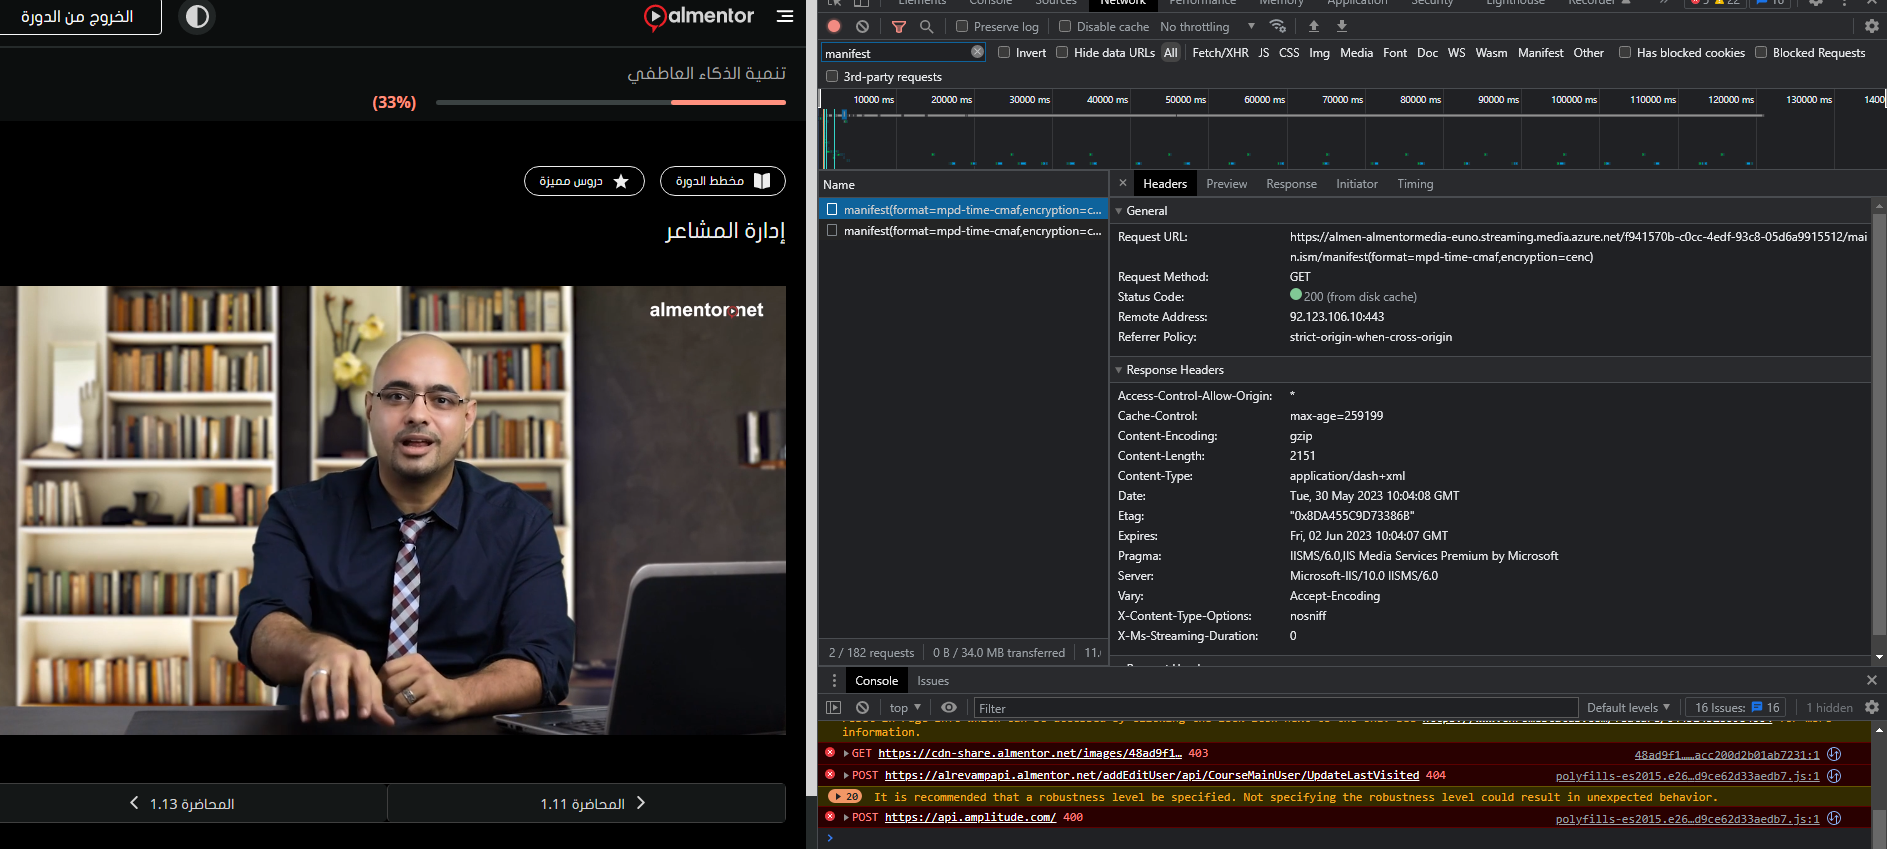Screen dimensions: 1887x849
Task: Export HAR file download icon
Action: point(1342,26)
